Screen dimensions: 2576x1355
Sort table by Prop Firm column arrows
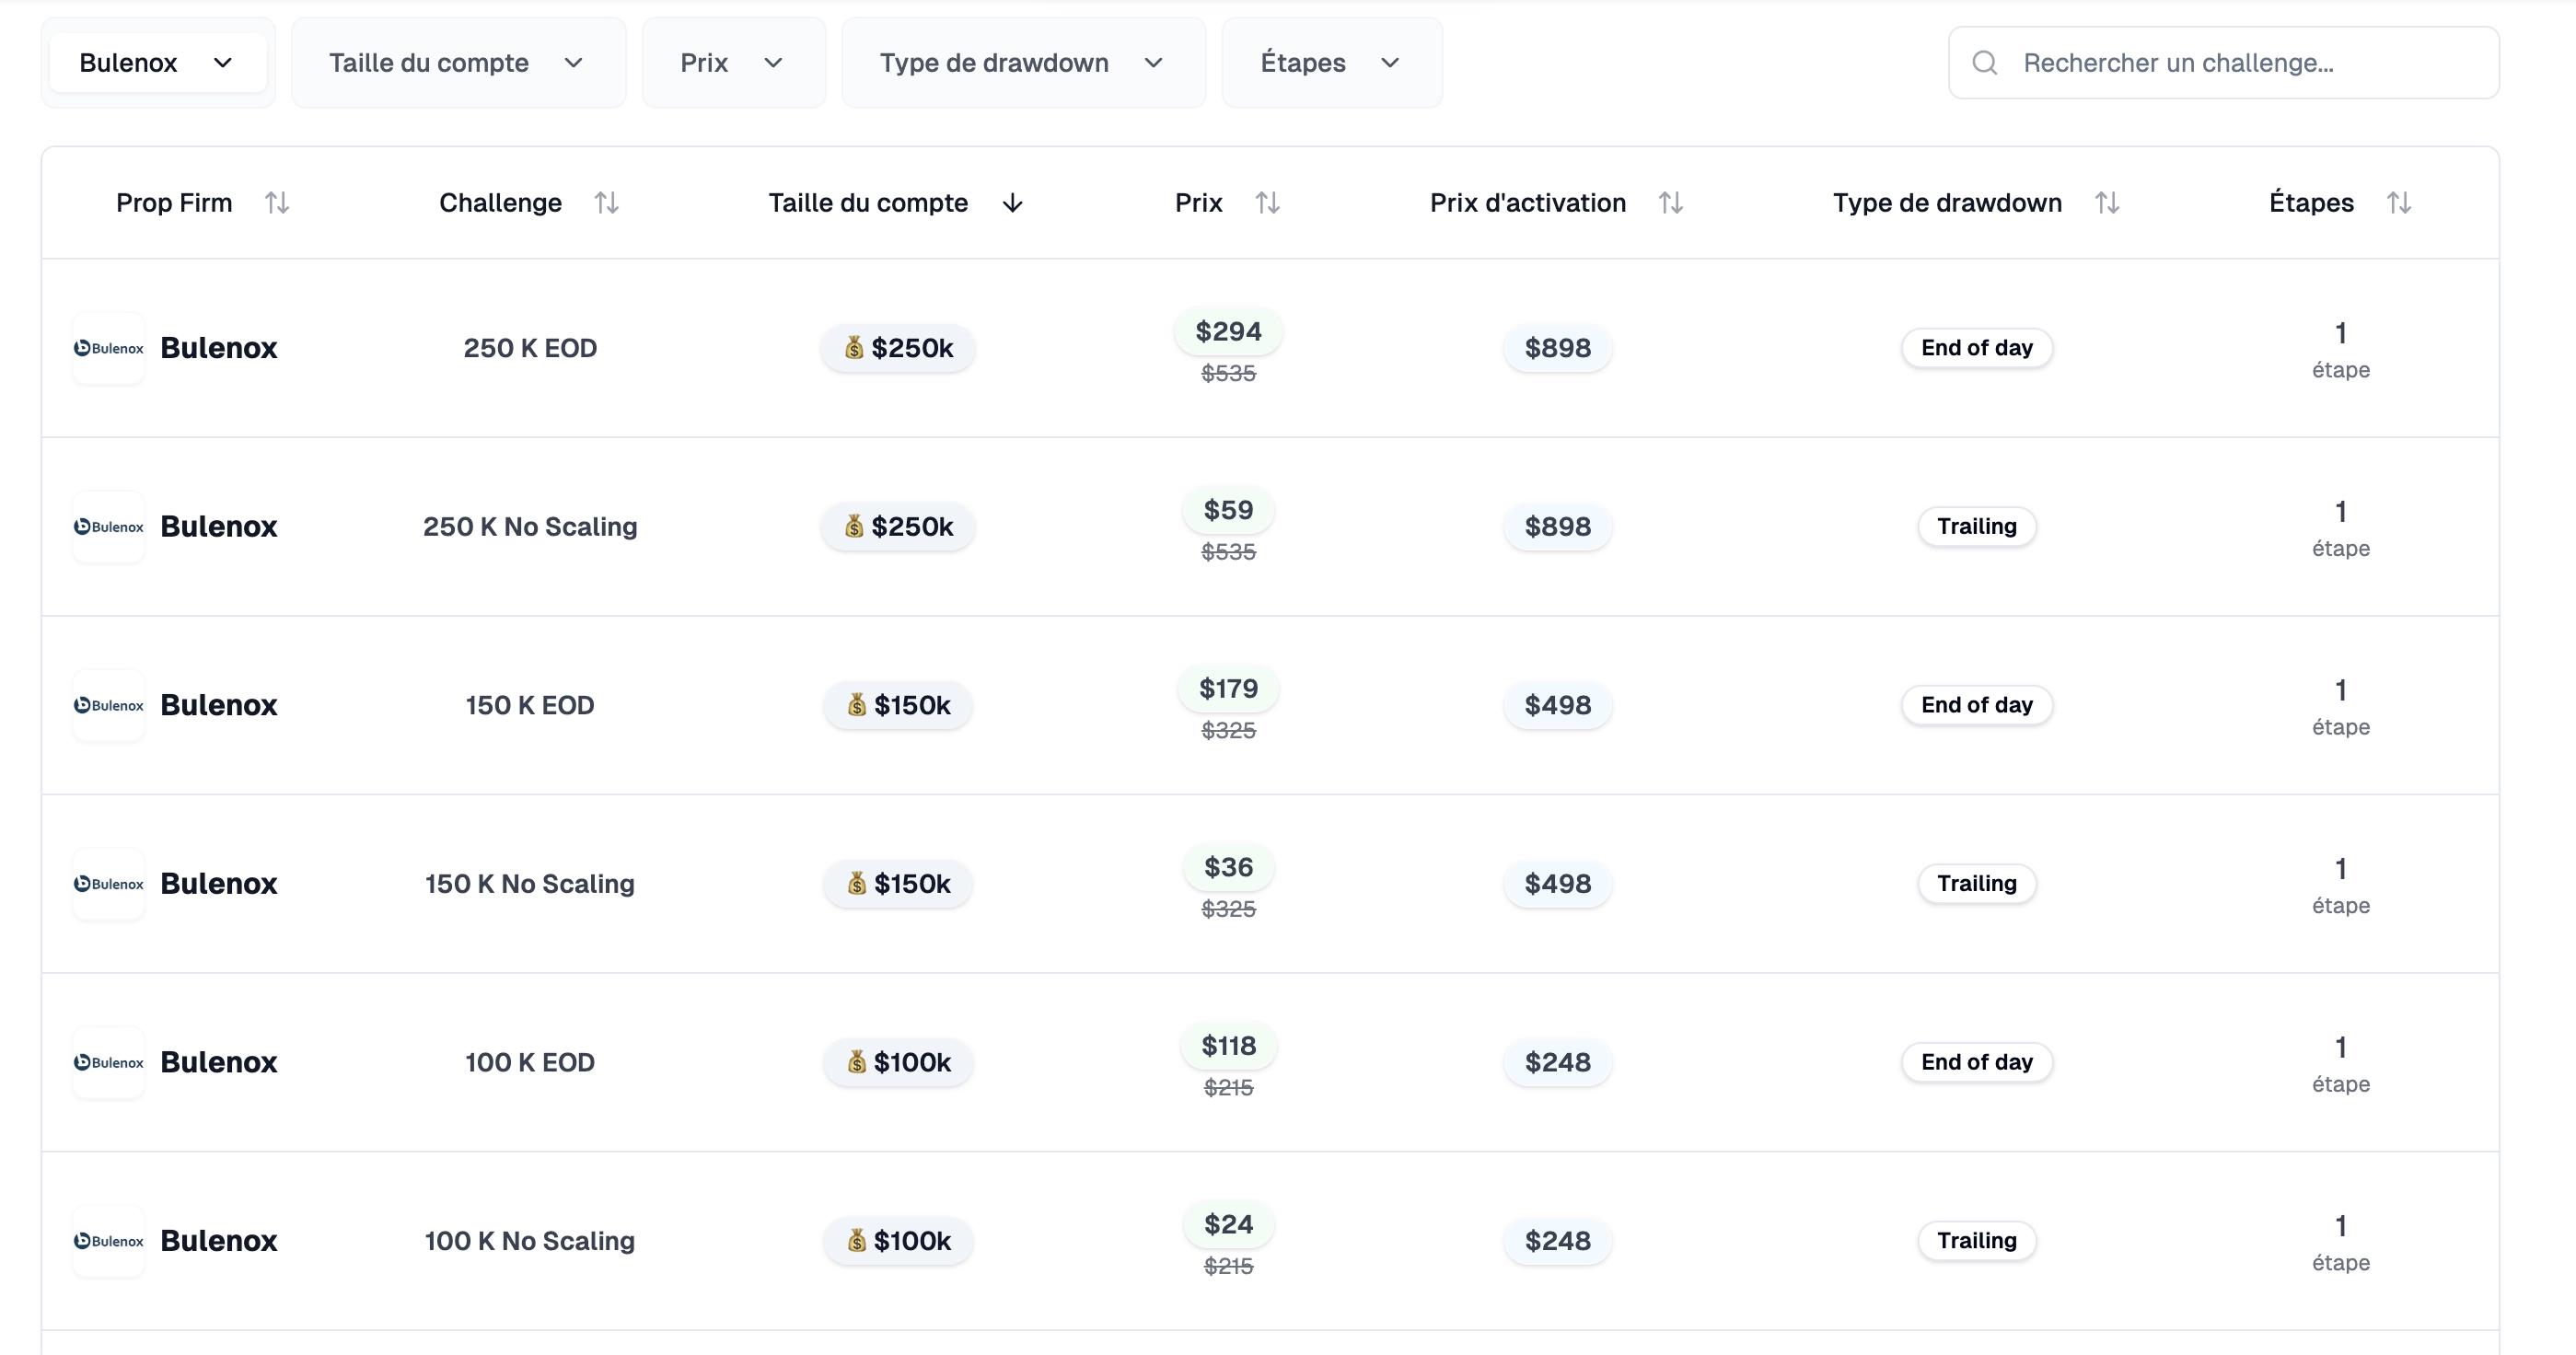pyautogui.click(x=277, y=203)
